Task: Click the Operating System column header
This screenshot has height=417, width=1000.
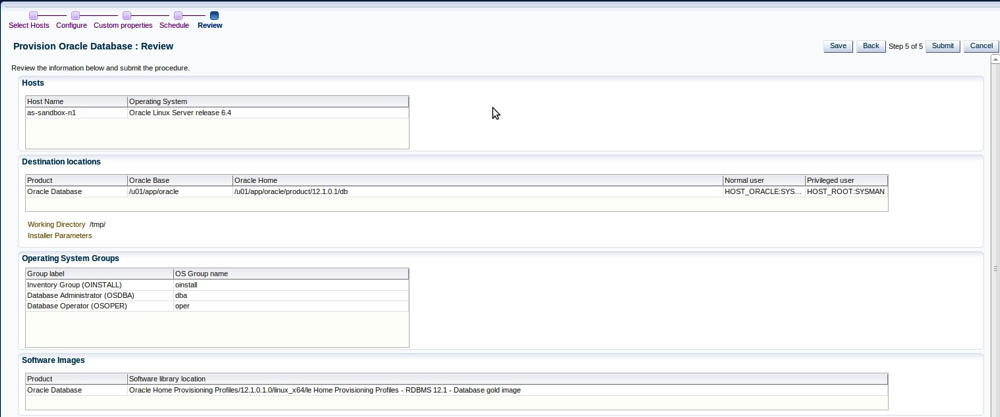Action: pos(268,101)
